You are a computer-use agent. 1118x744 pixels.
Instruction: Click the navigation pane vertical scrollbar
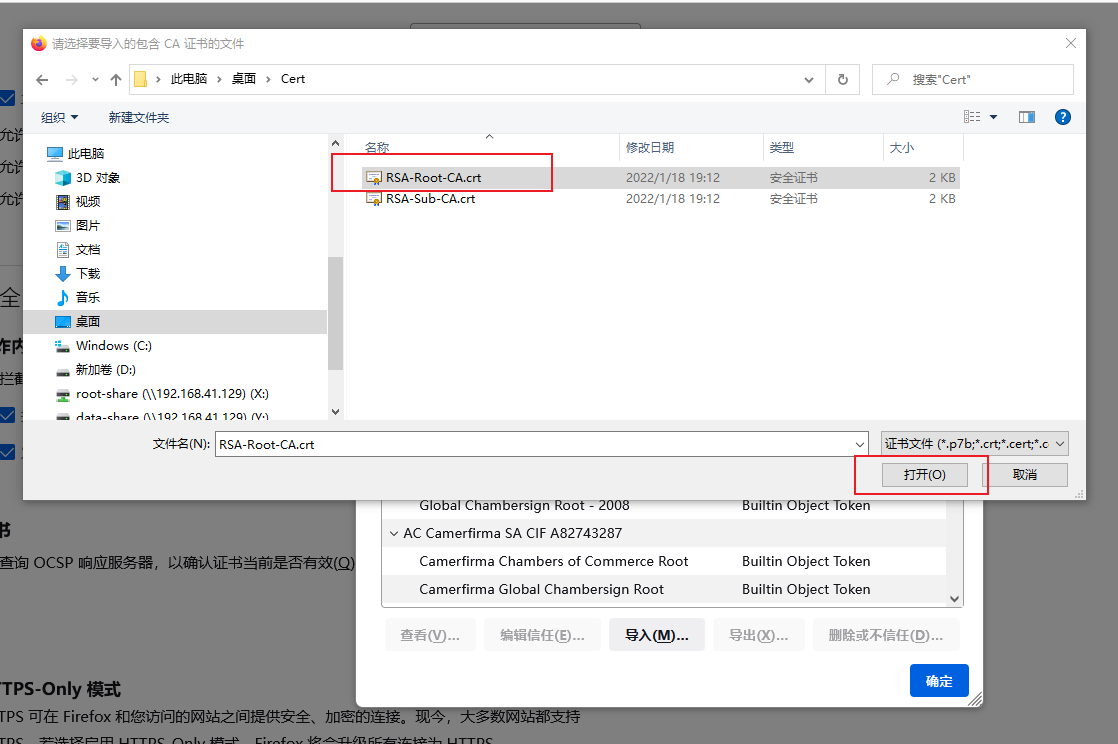[335, 310]
